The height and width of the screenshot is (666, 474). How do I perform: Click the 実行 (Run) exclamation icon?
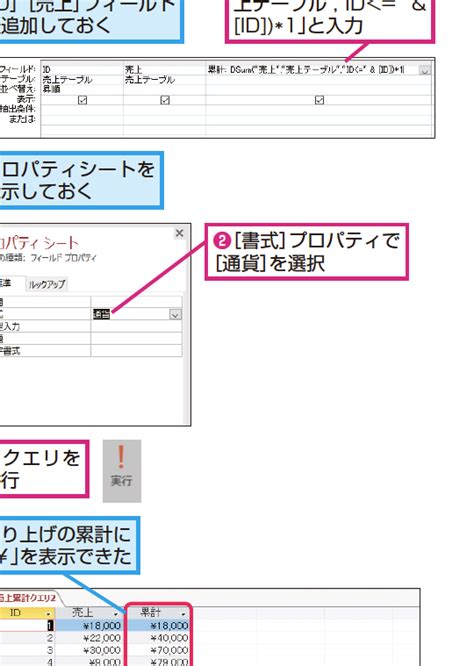(121, 471)
